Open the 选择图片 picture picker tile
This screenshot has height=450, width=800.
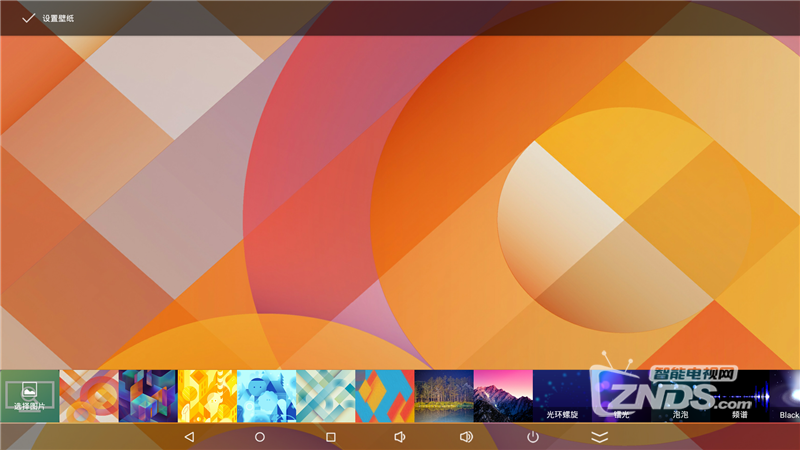click(x=29, y=396)
